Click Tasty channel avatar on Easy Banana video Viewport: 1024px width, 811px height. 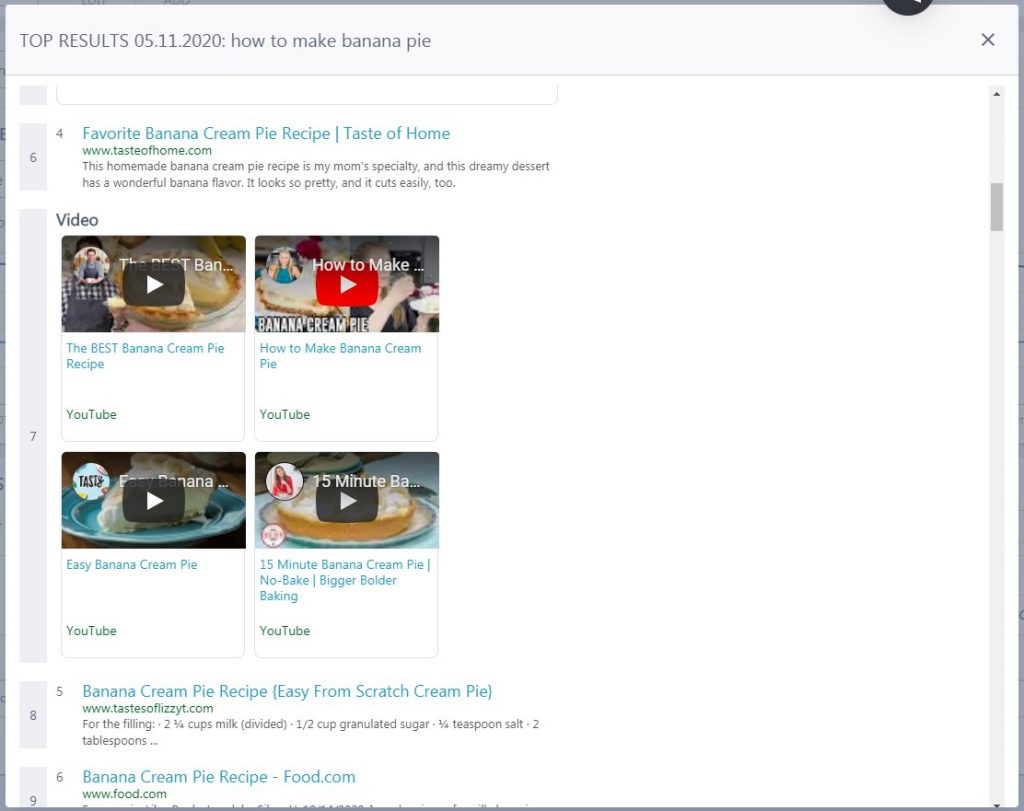click(x=91, y=481)
